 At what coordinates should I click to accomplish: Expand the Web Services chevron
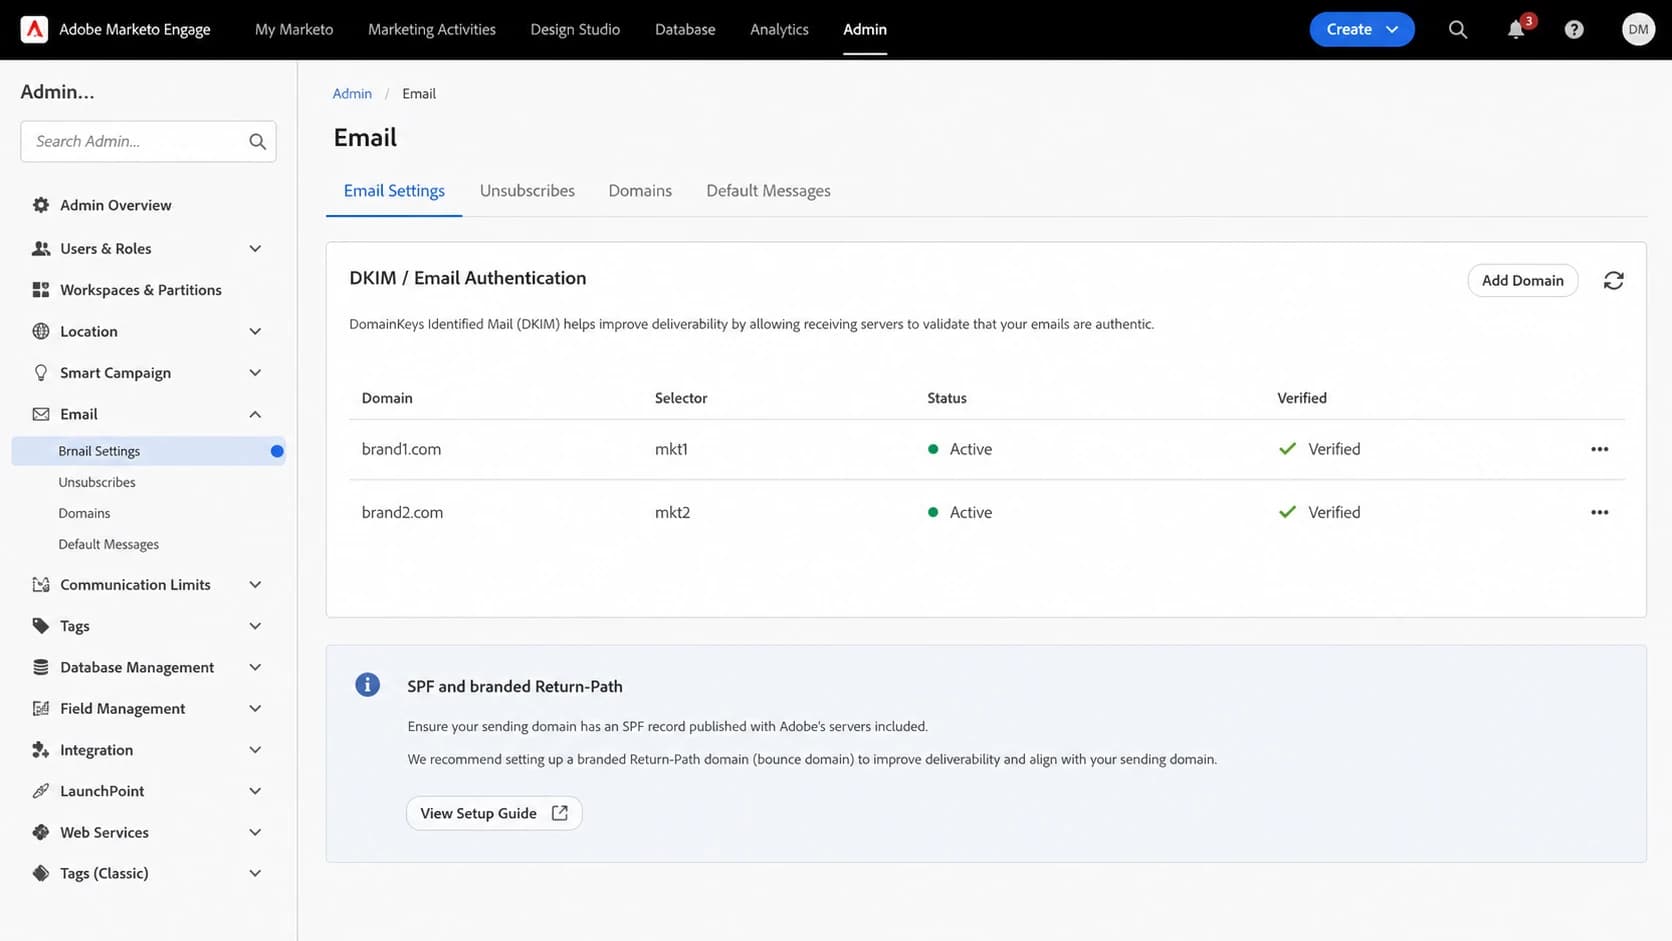click(x=255, y=832)
